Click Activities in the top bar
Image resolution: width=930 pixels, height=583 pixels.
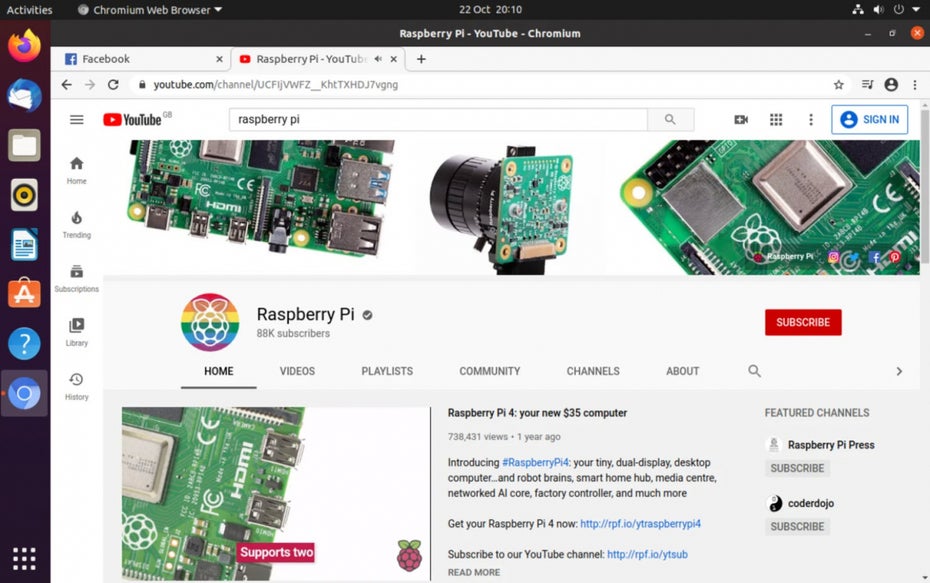(29, 9)
